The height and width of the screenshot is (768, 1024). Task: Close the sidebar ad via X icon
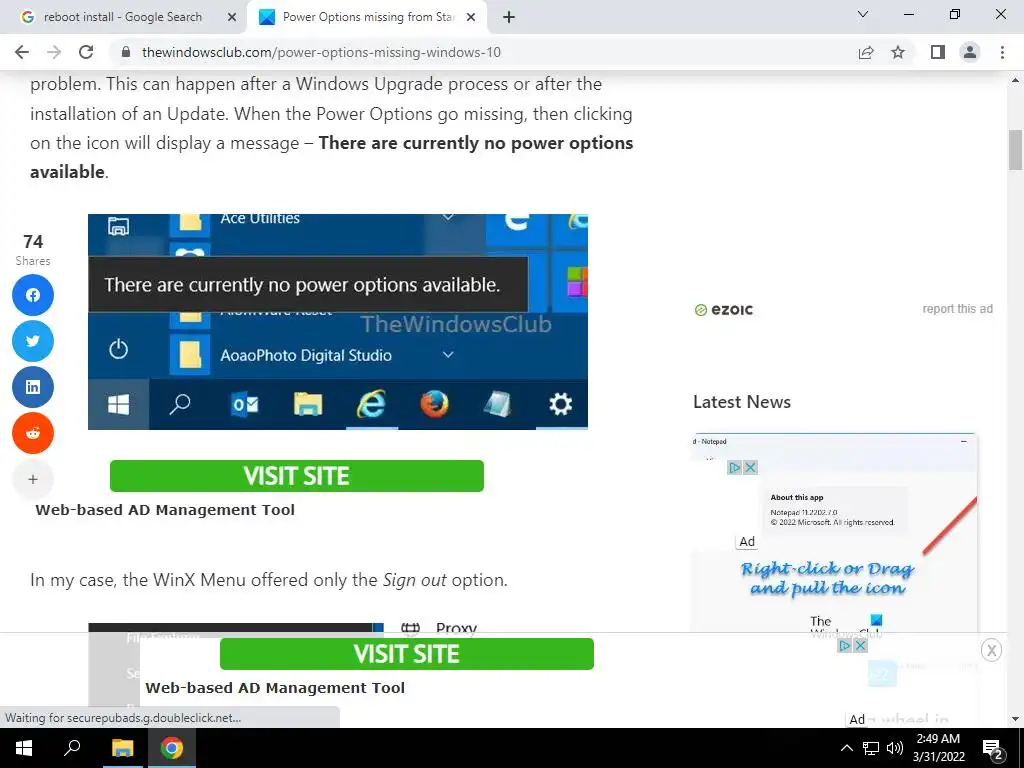751,468
